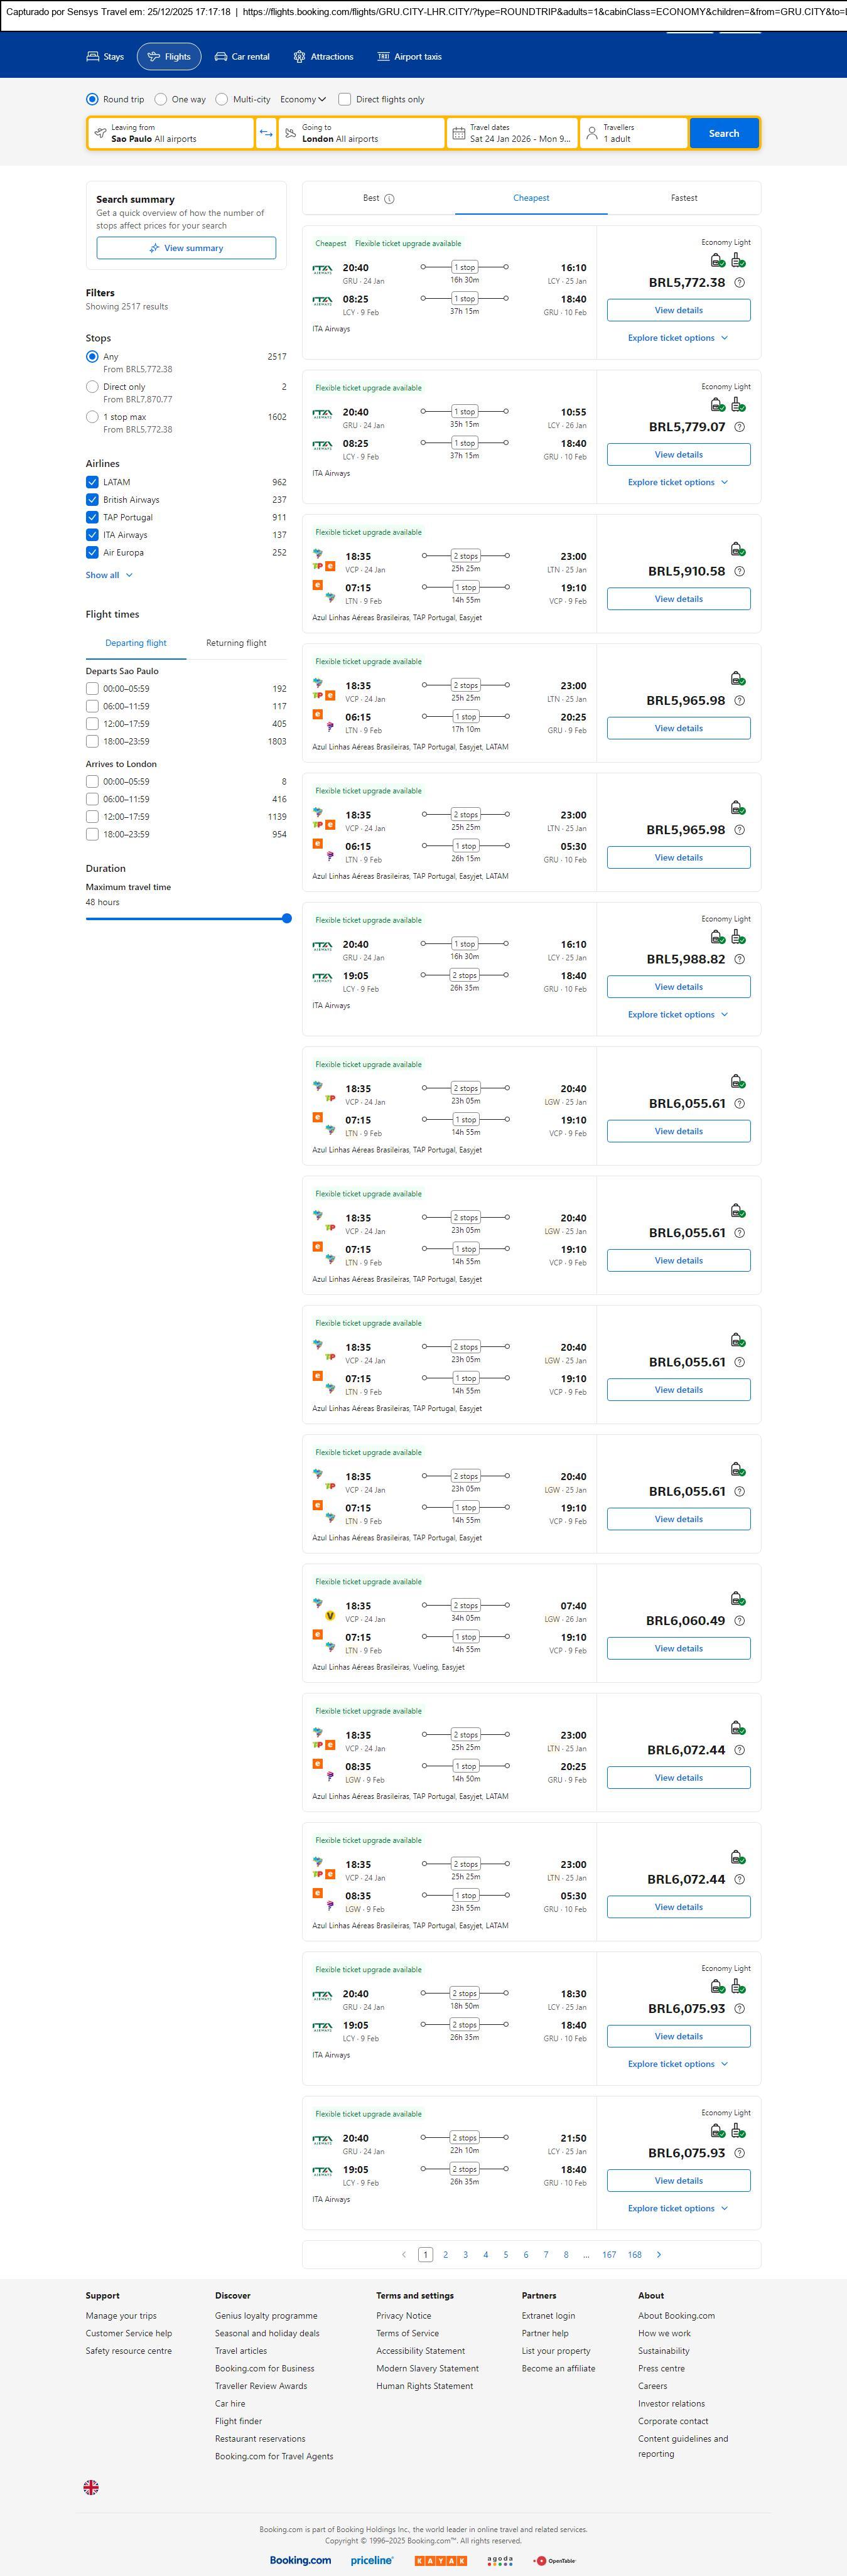Click the price help icon beside BRL5,910.58
The width and height of the screenshot is (847, 2576).
(x=739, y=572)
